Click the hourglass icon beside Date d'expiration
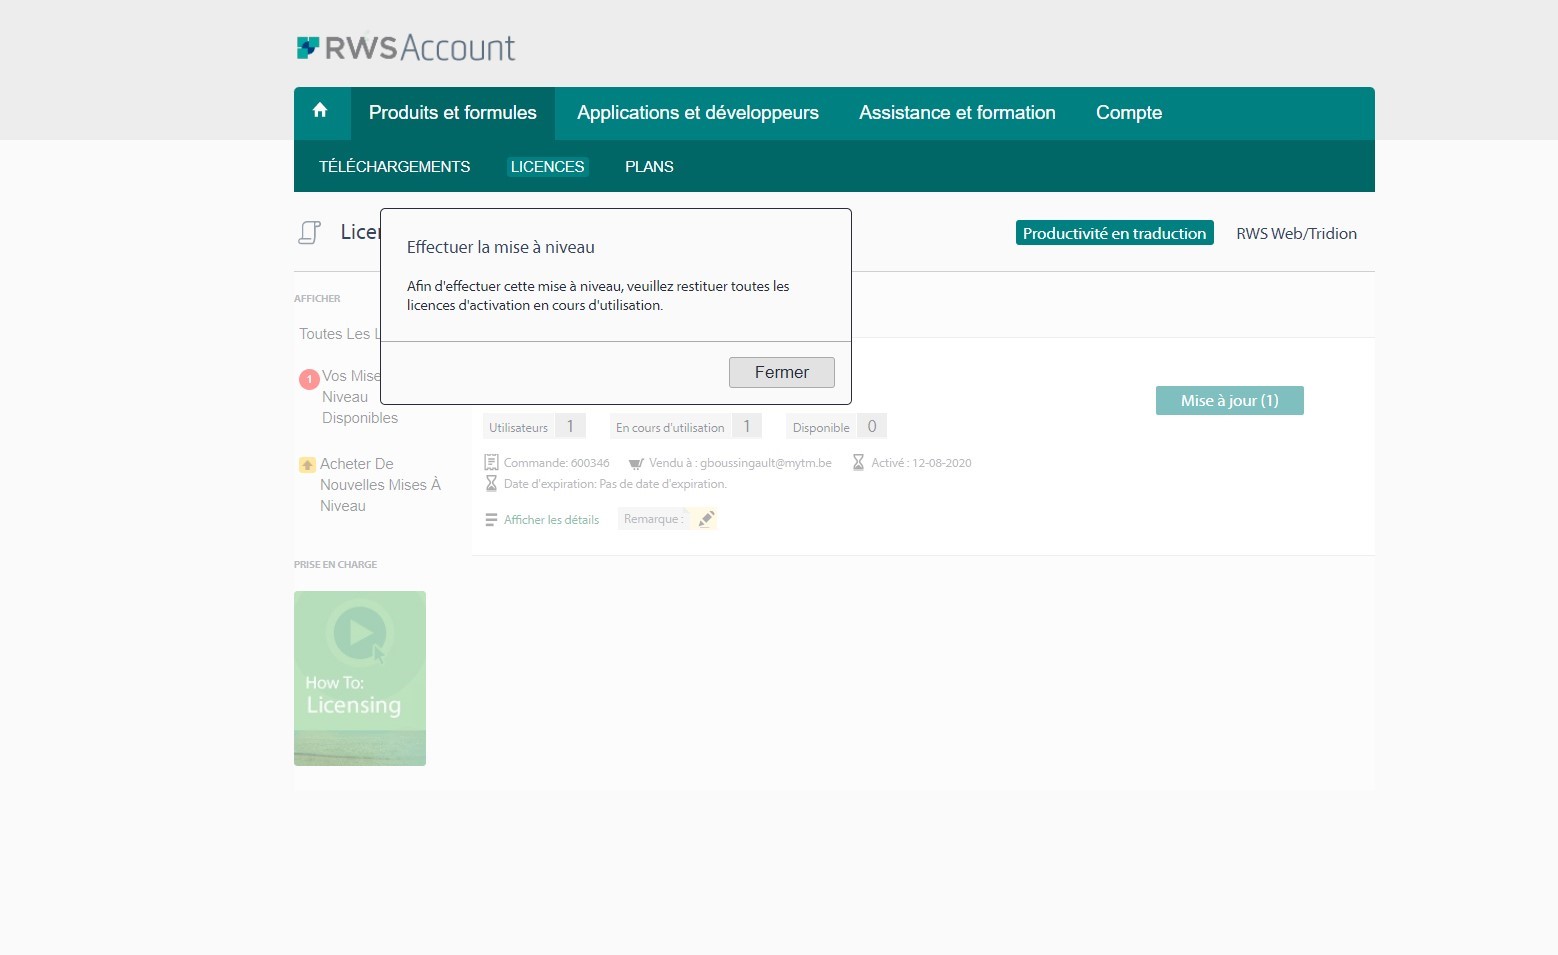The width and height of the screenshot is (1558, 955). 491,483
